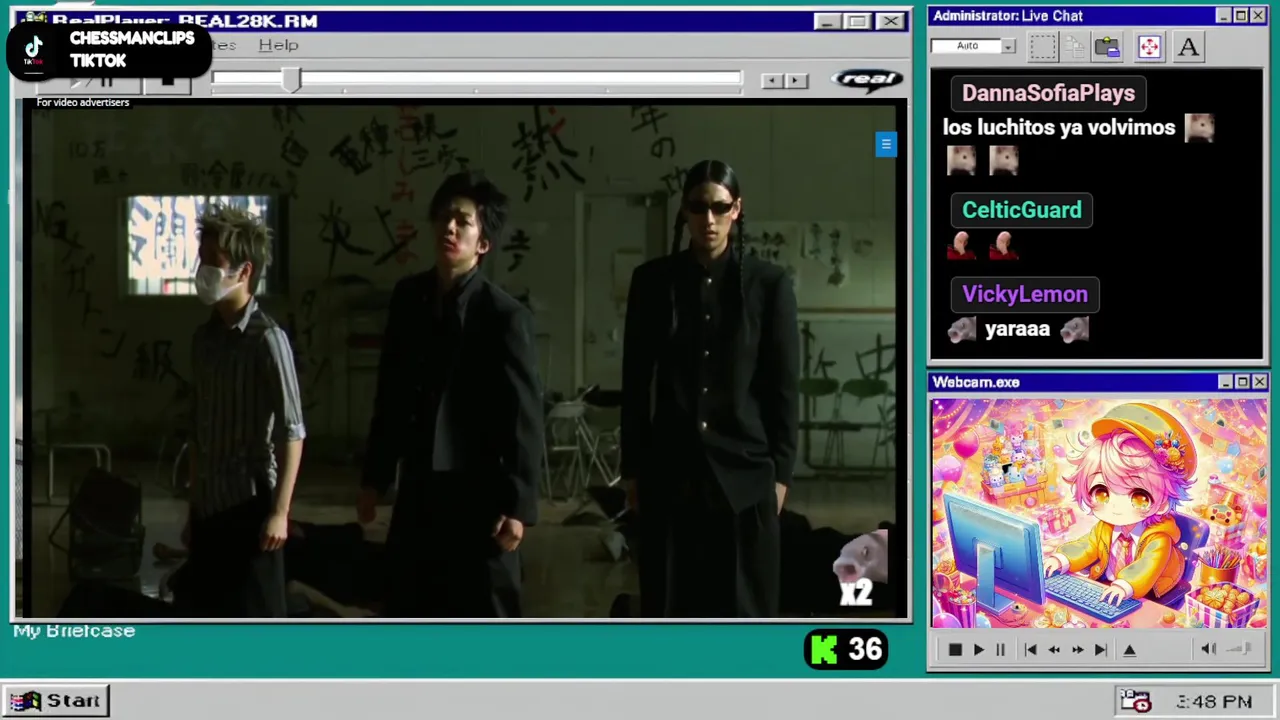Screen dimensions: 1280x720
Task: Click the RealPlayer stop button under the menu bar
Action: point(167,80)
